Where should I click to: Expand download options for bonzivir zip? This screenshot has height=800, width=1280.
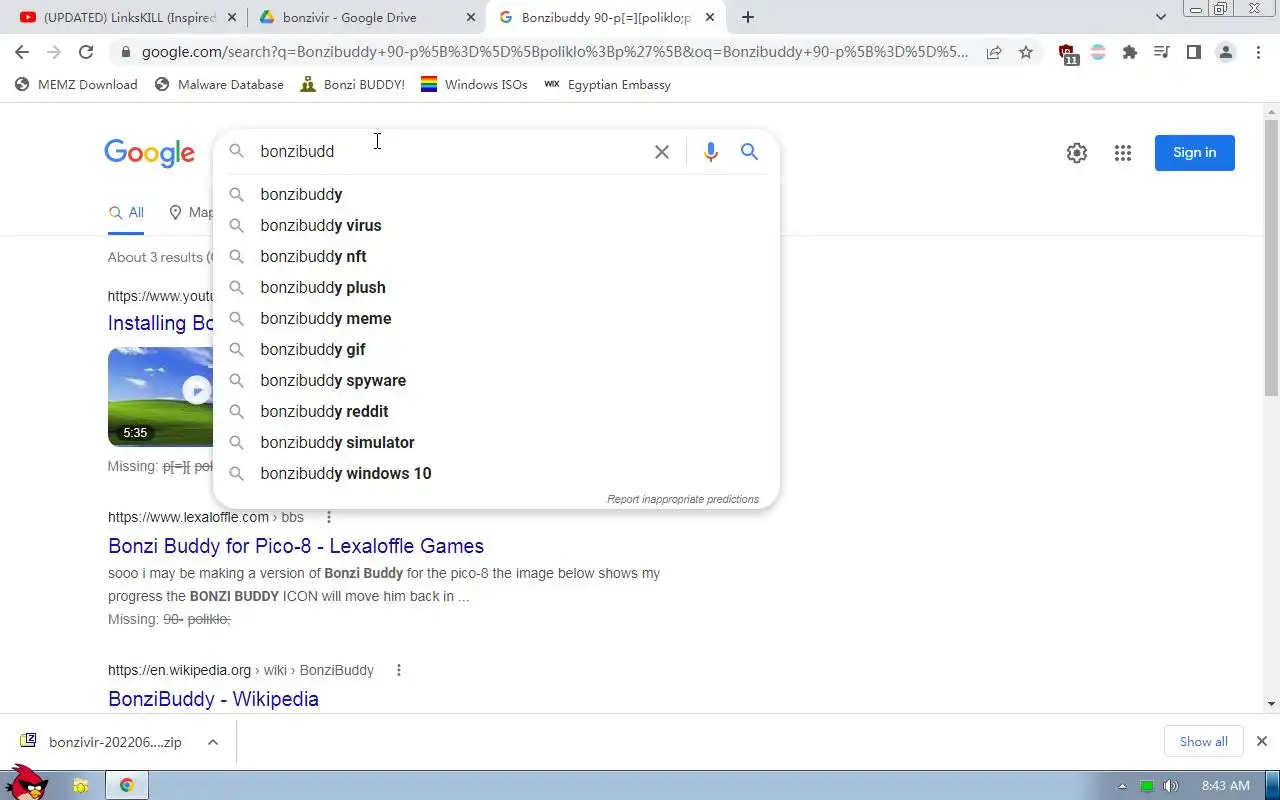pyautogui.click(x=213, y=742)
